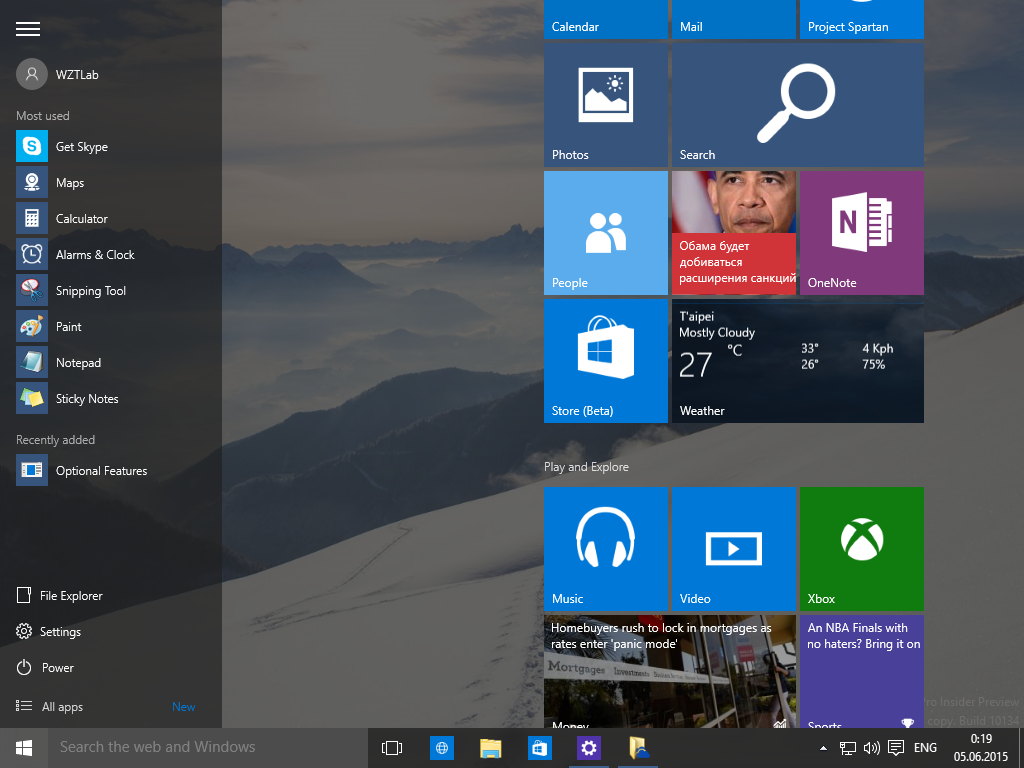Open Task View on the taskbar

(x=392, y=748)
